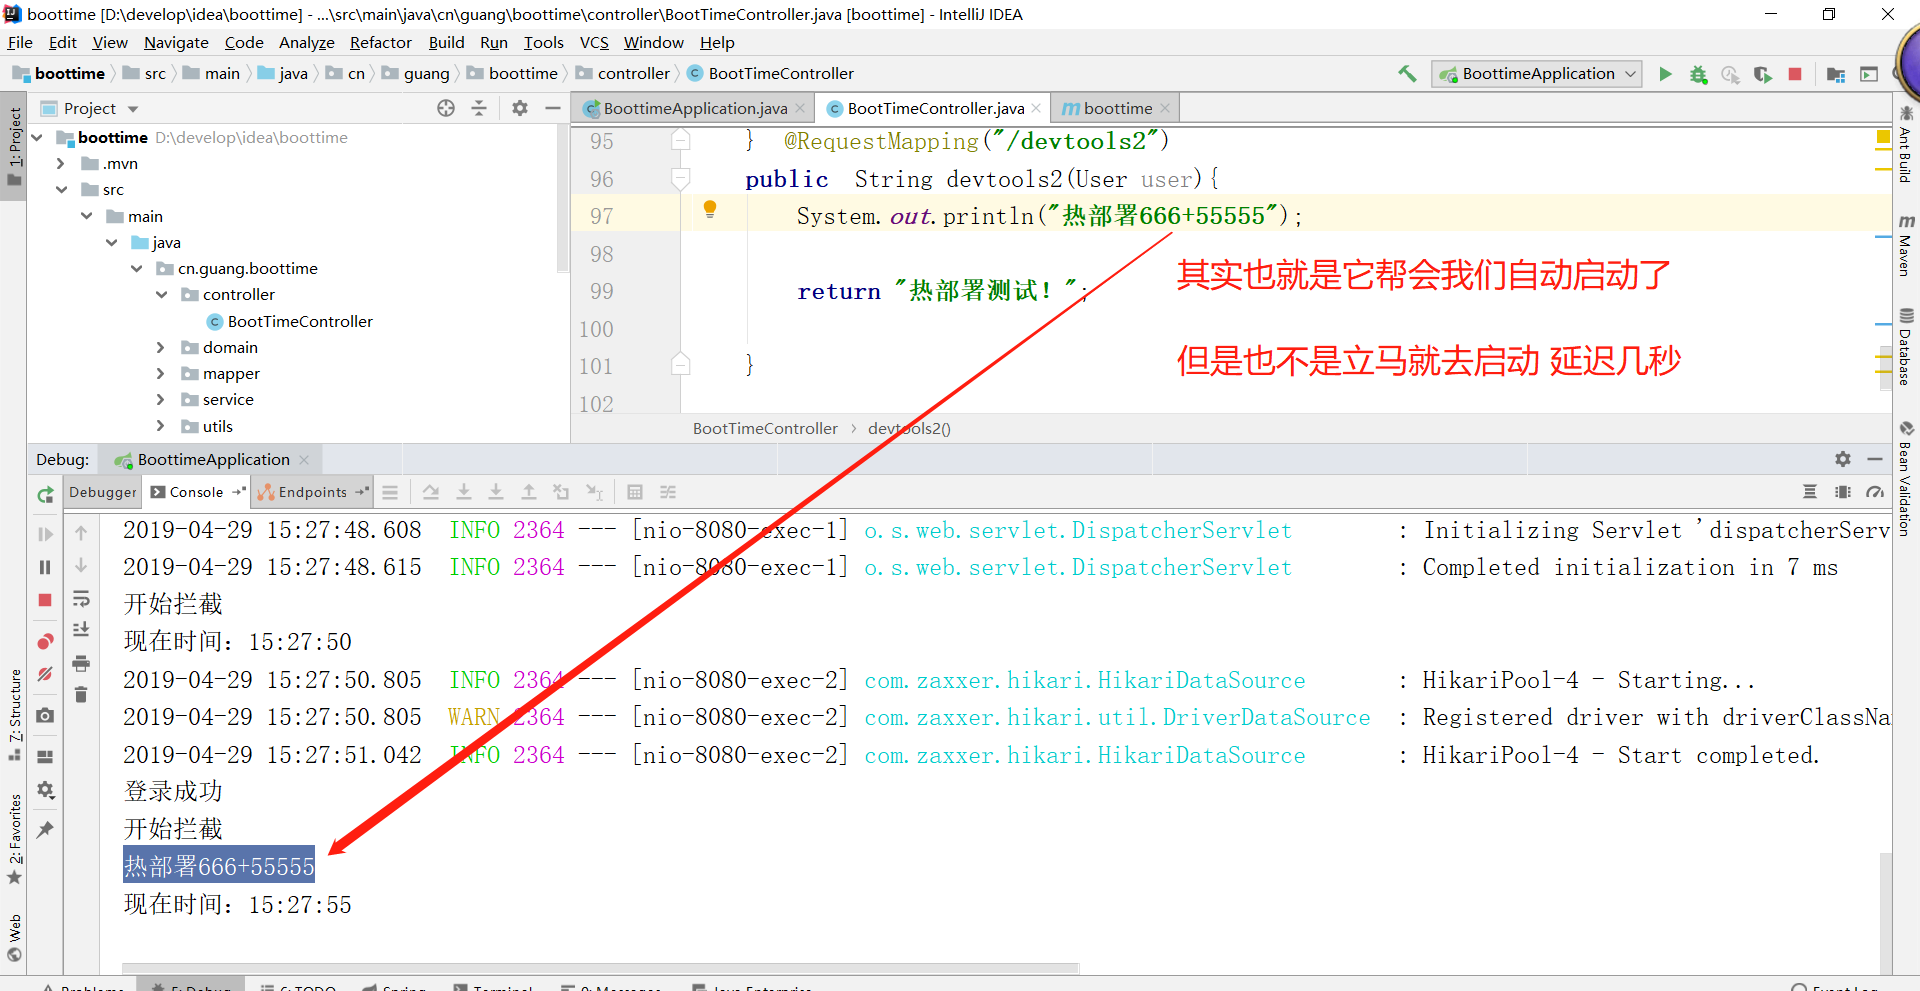The height and width of the screenshot is (991, 1920).
Task: Open Debug panel settings gear at right
Action: [x=1843, y=459]
